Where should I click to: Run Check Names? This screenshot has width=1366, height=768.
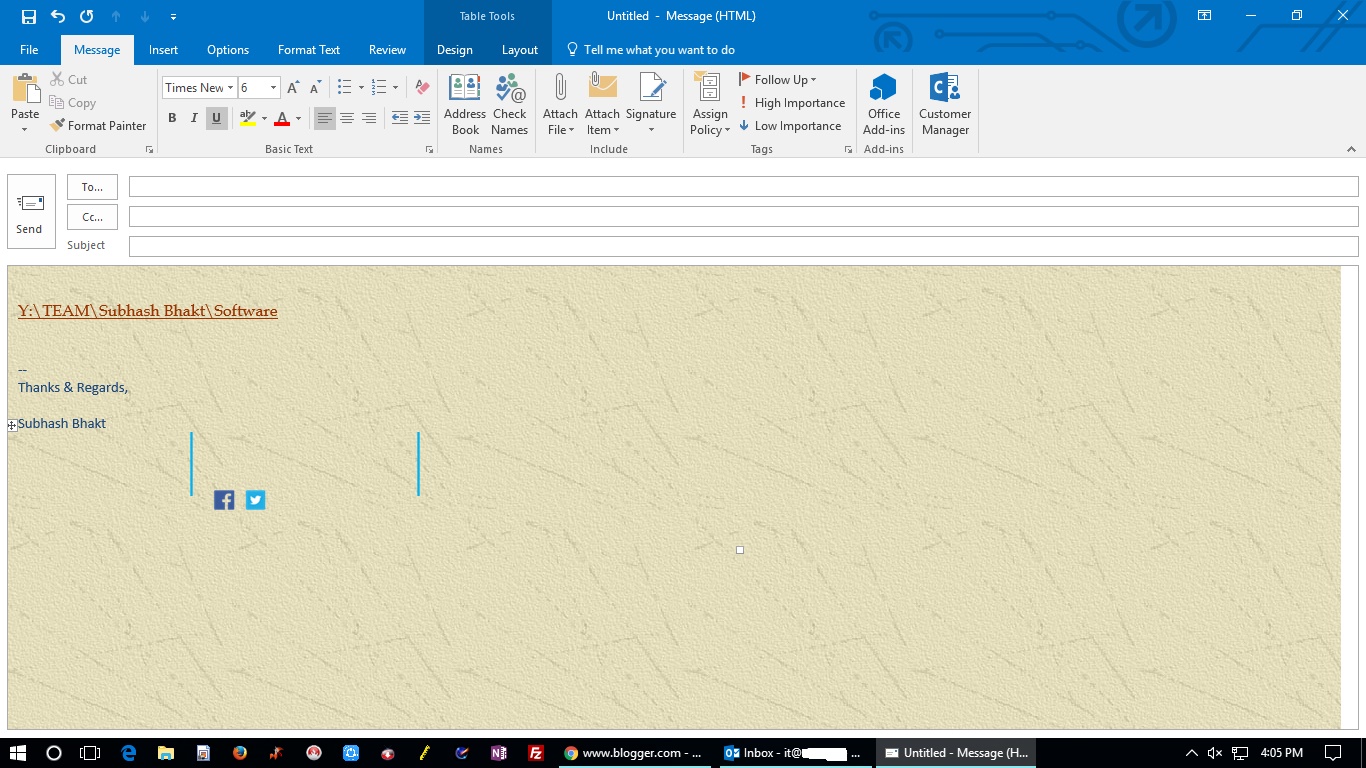click(509, 104)
